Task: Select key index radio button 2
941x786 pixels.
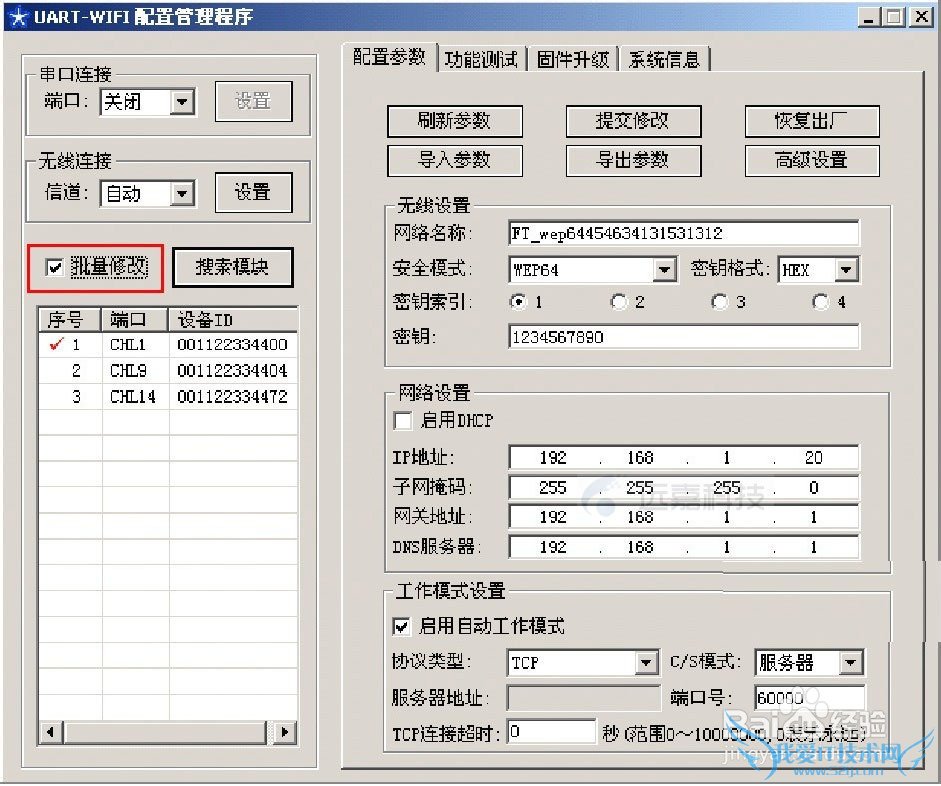Action: click(x=619, y=302)
